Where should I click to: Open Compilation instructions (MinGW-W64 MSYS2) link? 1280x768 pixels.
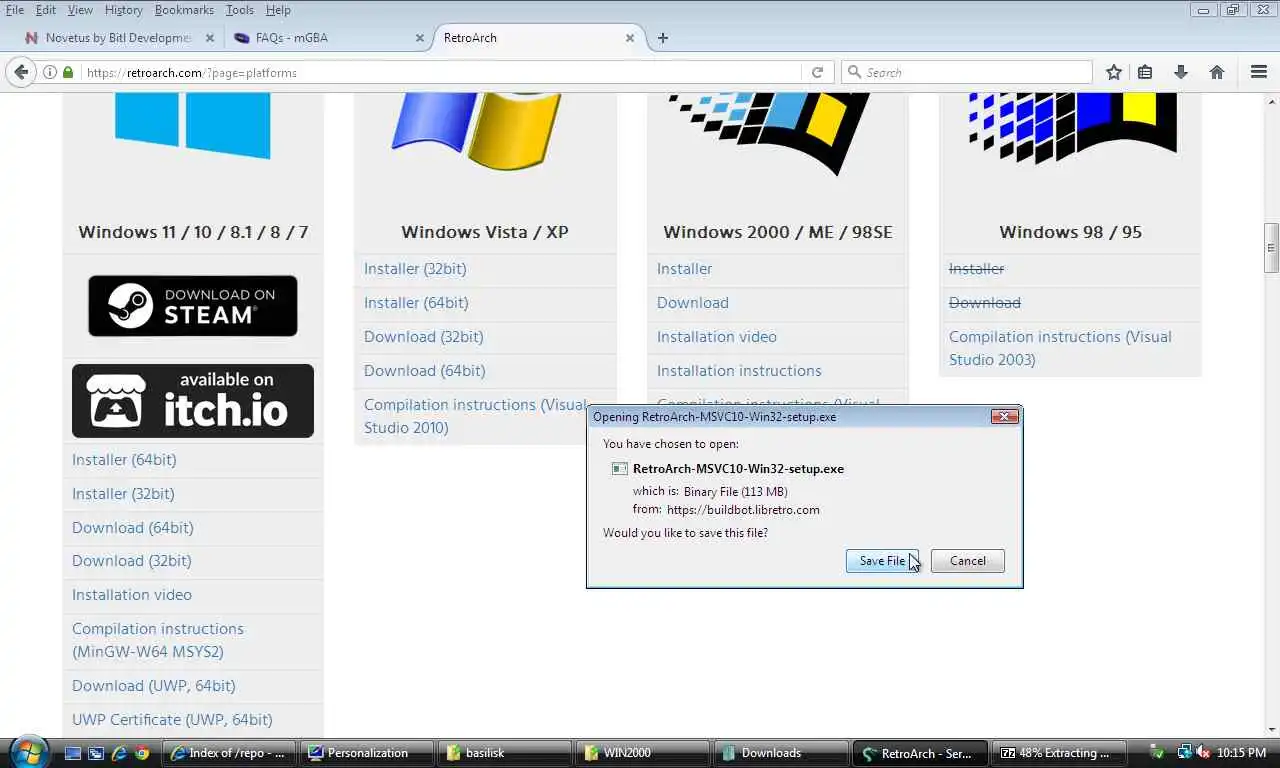158,640
